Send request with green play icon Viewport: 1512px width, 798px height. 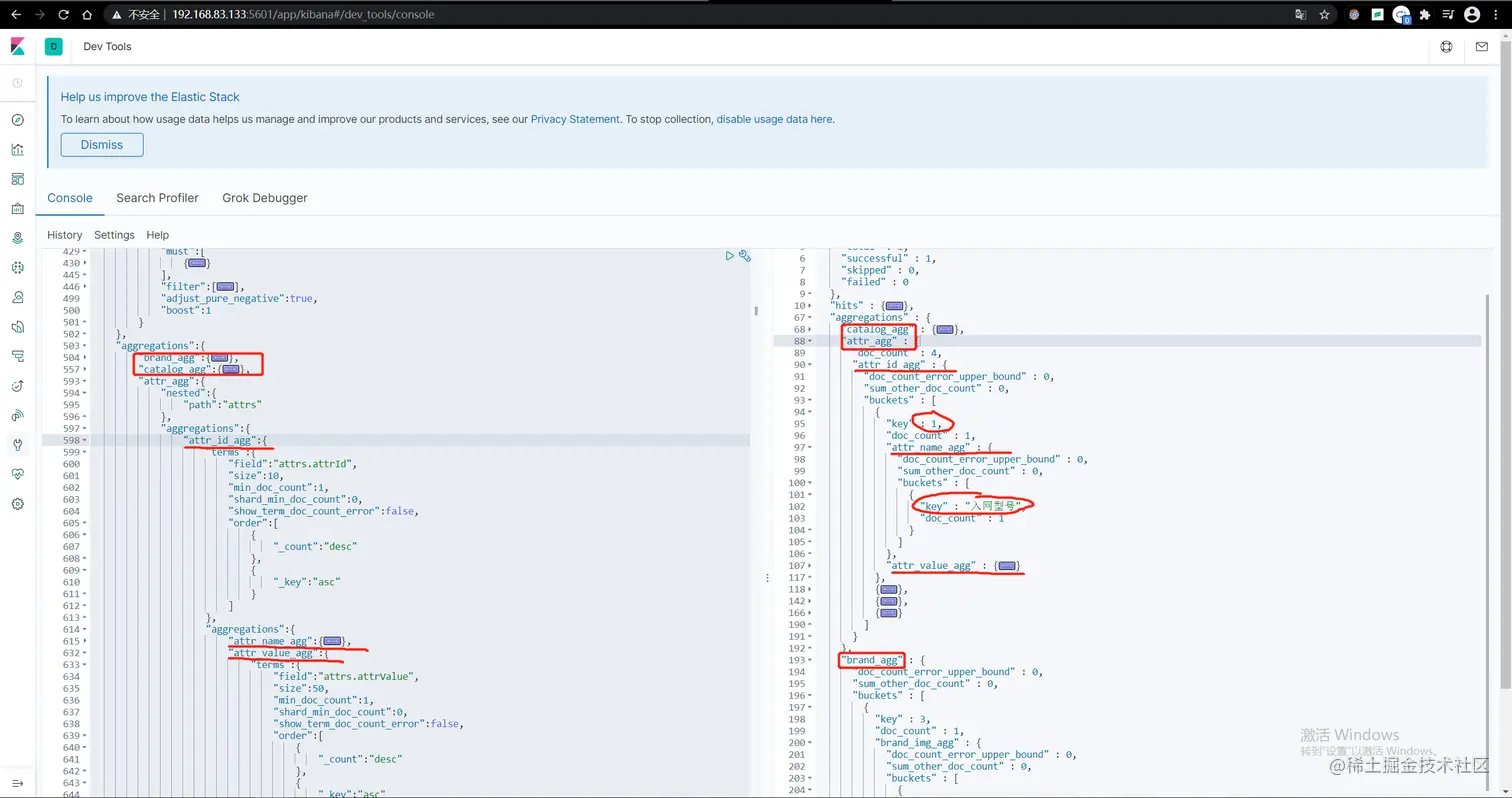coord(730,256)
